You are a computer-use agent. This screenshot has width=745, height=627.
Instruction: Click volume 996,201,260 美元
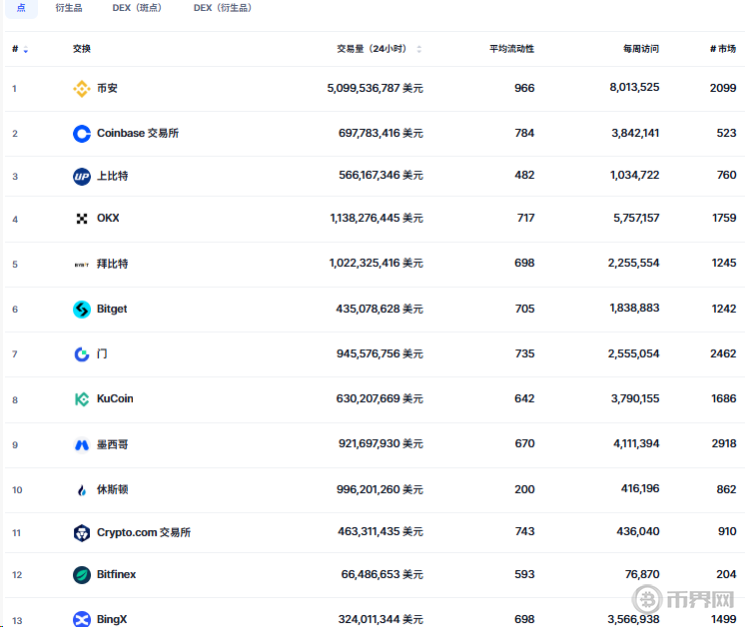[x=380, y=489]
